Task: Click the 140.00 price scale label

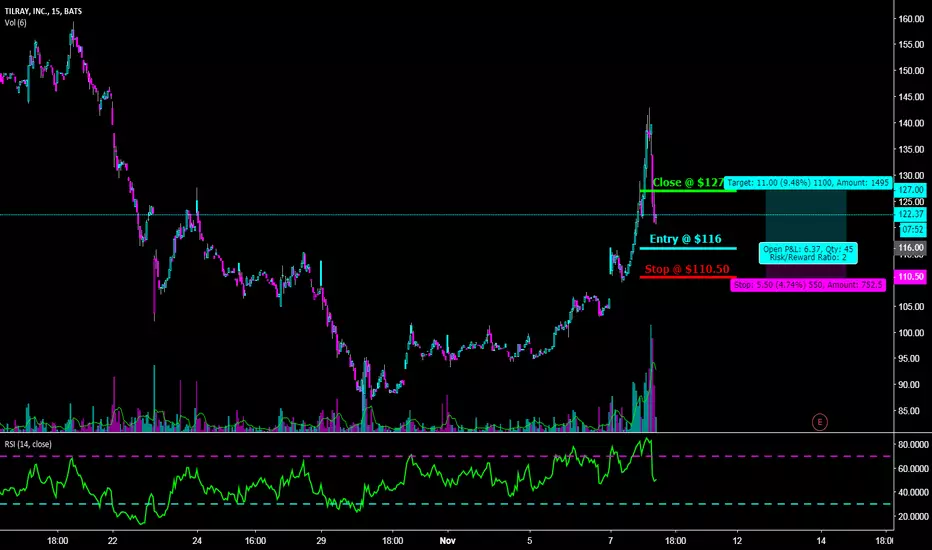Action: click(911, 123)
